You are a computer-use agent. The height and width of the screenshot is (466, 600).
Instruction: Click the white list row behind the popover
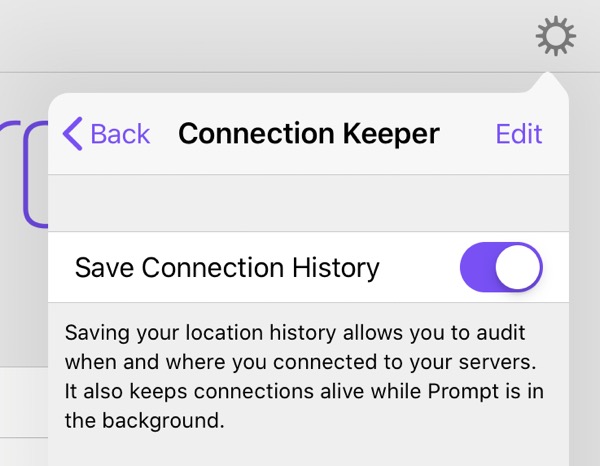tap(24, 402)
